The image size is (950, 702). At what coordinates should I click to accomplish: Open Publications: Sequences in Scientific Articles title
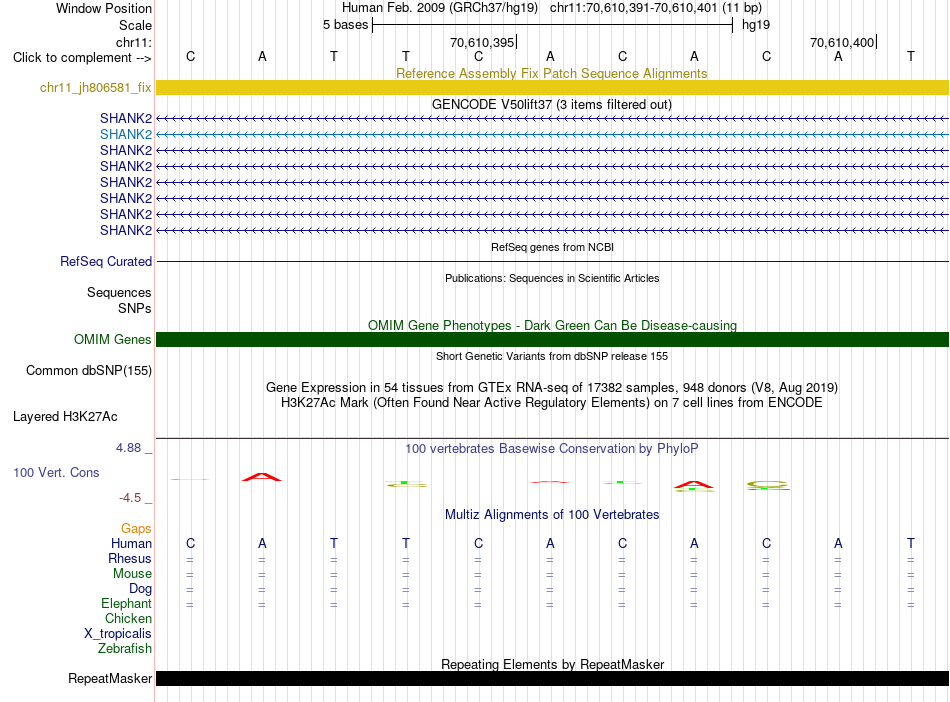(552, 278)
